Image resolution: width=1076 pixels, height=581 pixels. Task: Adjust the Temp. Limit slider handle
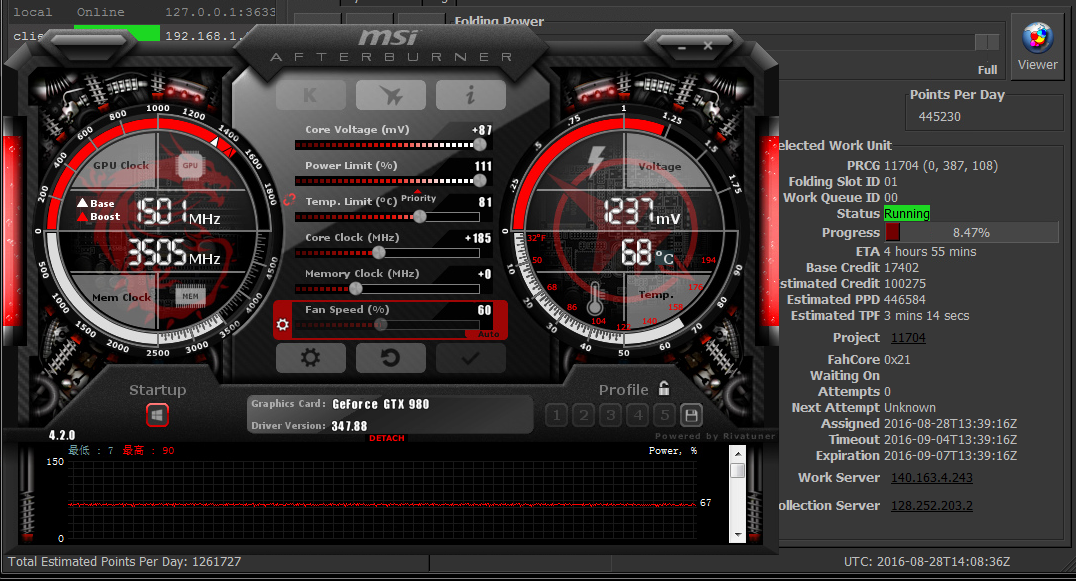tap(419, 216)
